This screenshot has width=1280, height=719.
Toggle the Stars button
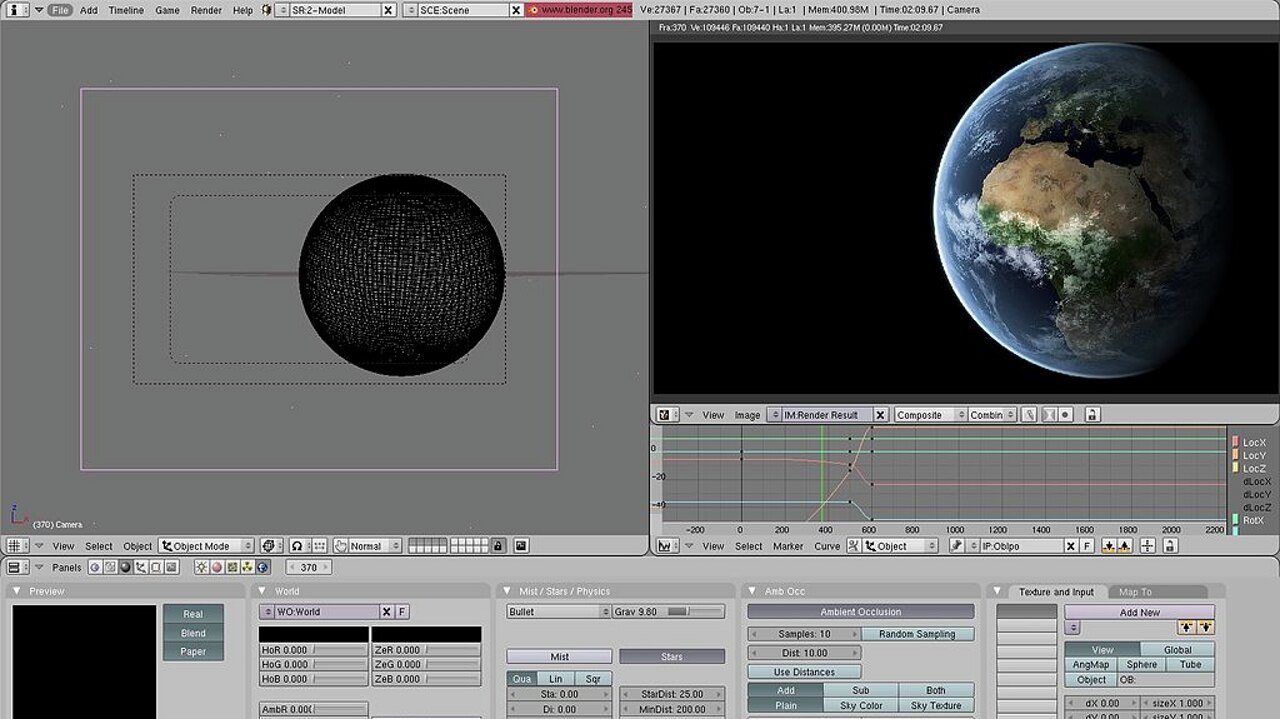click(x=671, y=657)
